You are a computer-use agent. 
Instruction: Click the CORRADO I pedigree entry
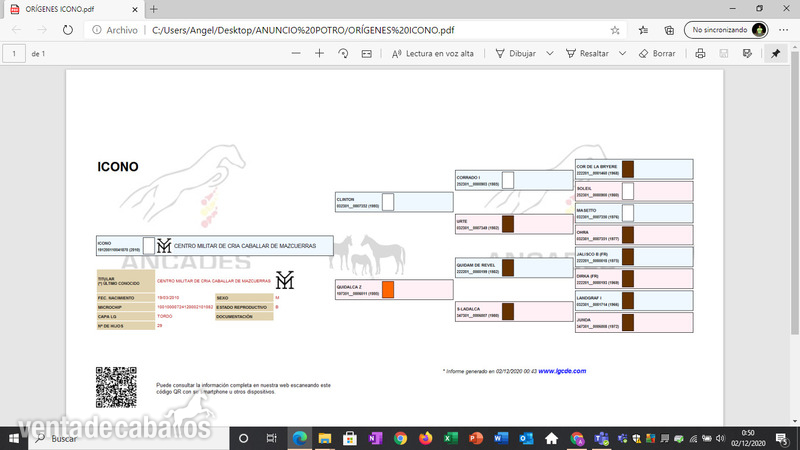click(514, 180)
